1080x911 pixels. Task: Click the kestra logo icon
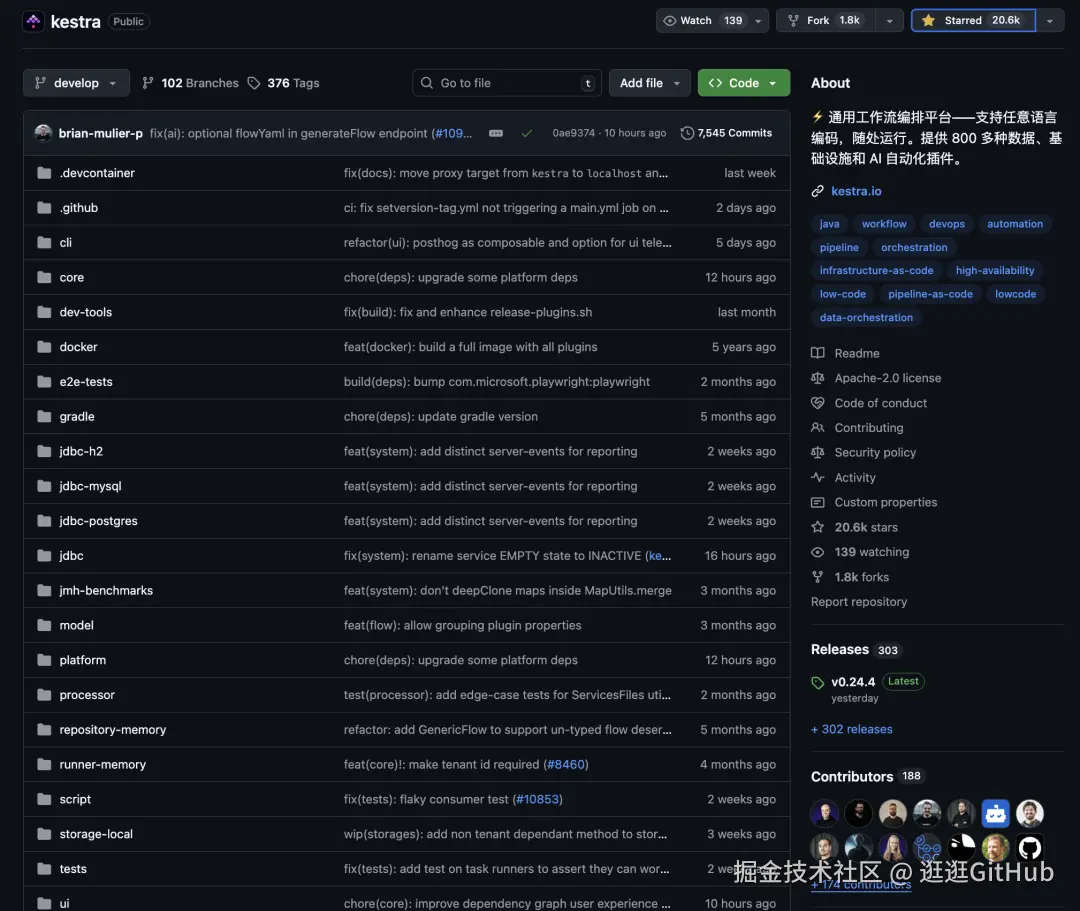pyautogui.click(x=33, y=21)
